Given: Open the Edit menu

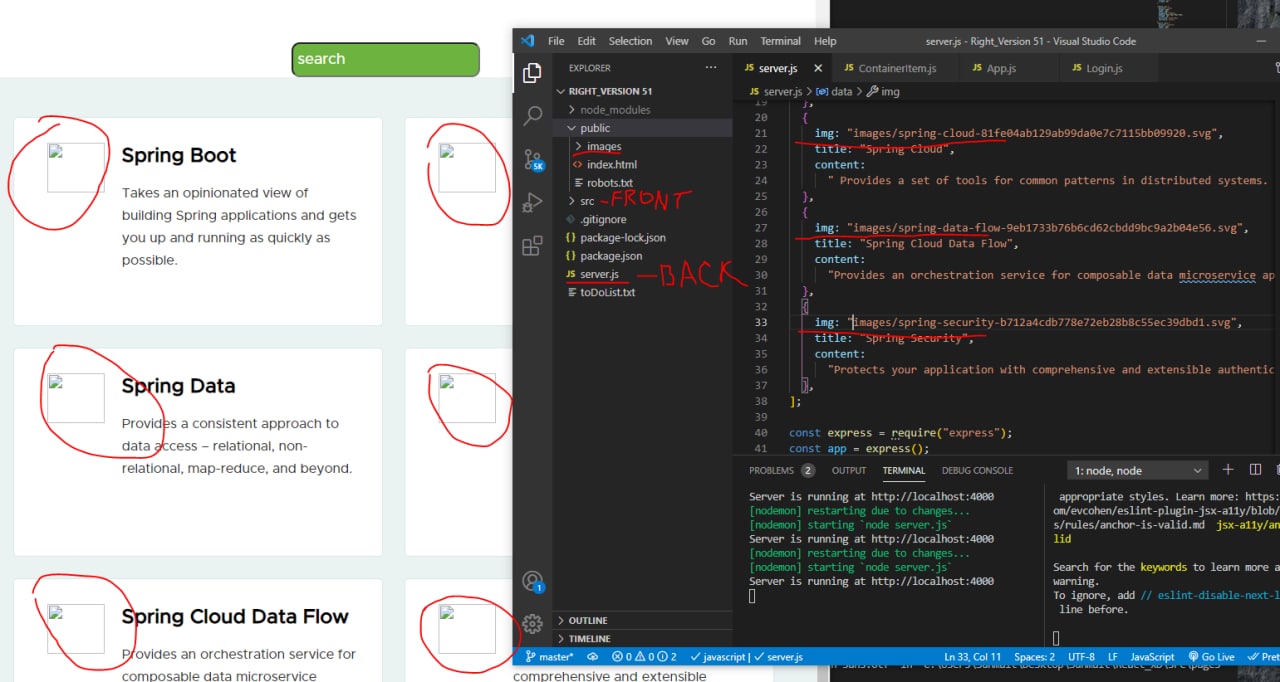Looking at the screenshot, I should pyautogui.click(x=586, y=41).
